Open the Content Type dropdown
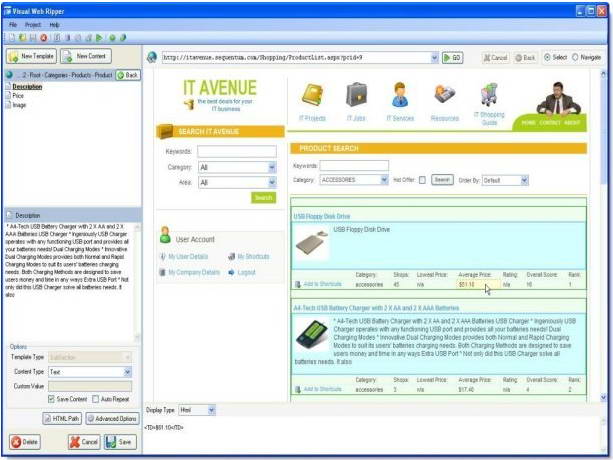Image resolution: width=613 pixels, height=460 pixels. click(127, 371)
